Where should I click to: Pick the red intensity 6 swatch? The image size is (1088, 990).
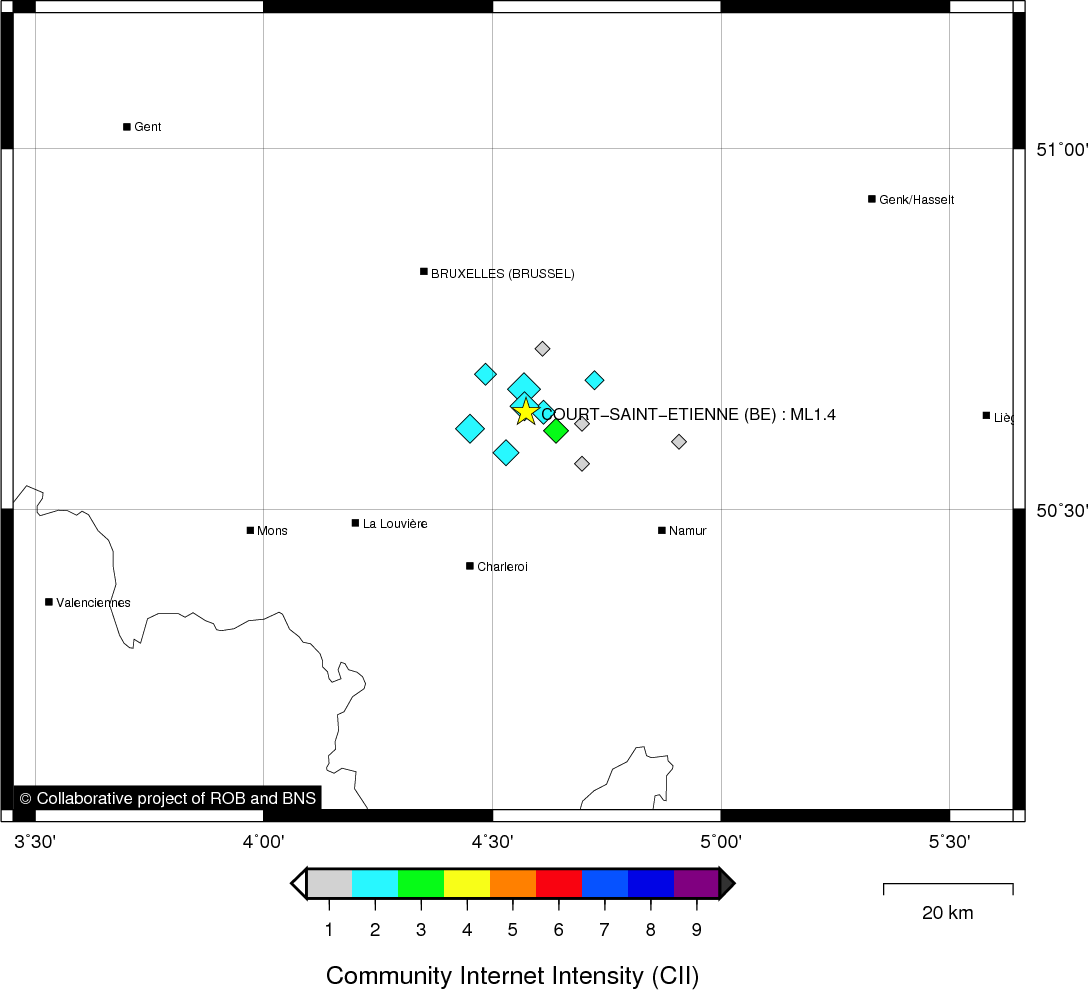559,884
